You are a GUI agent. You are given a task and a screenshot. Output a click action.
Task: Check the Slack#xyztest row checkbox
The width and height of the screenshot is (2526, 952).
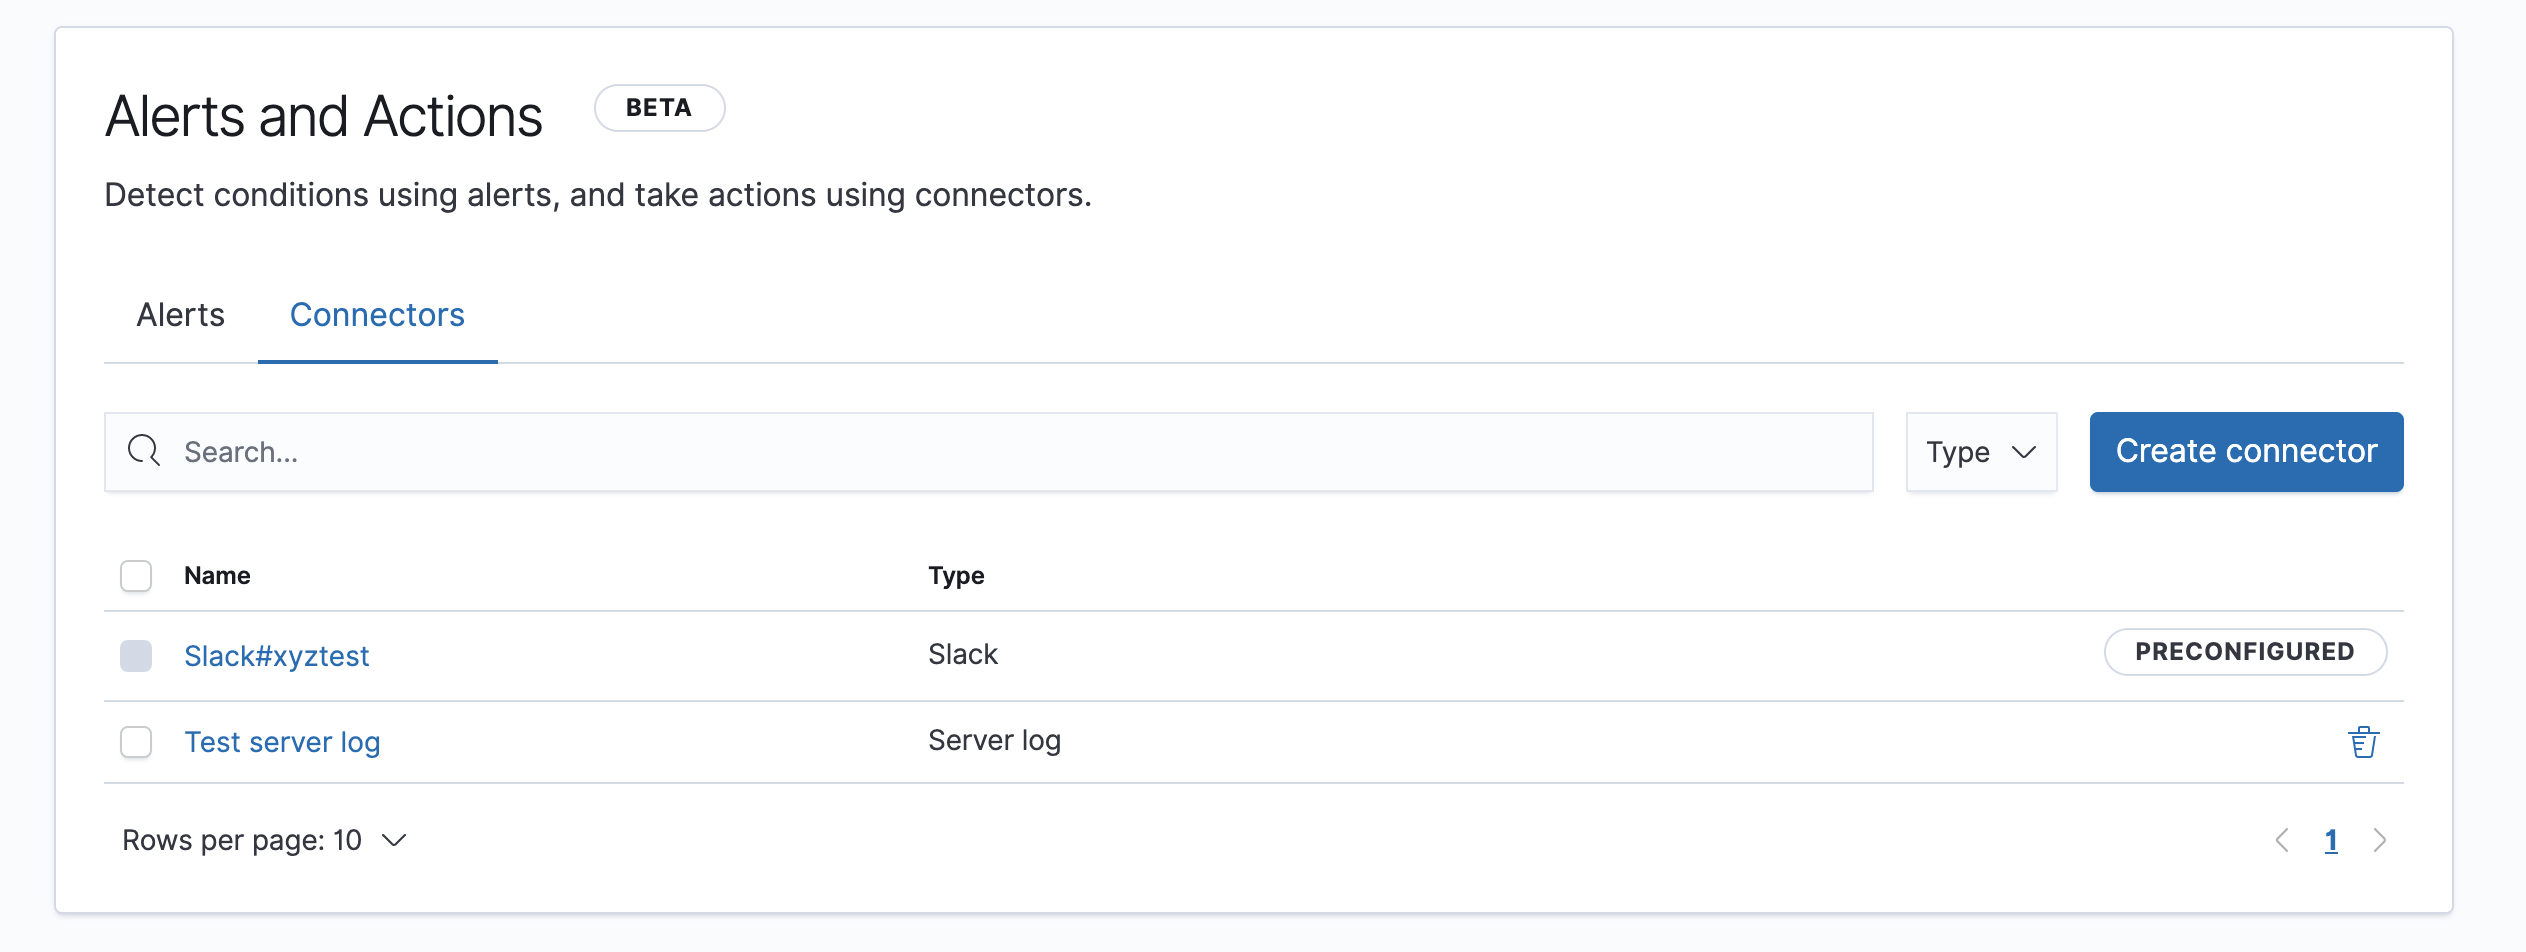[x=136, y=656]
